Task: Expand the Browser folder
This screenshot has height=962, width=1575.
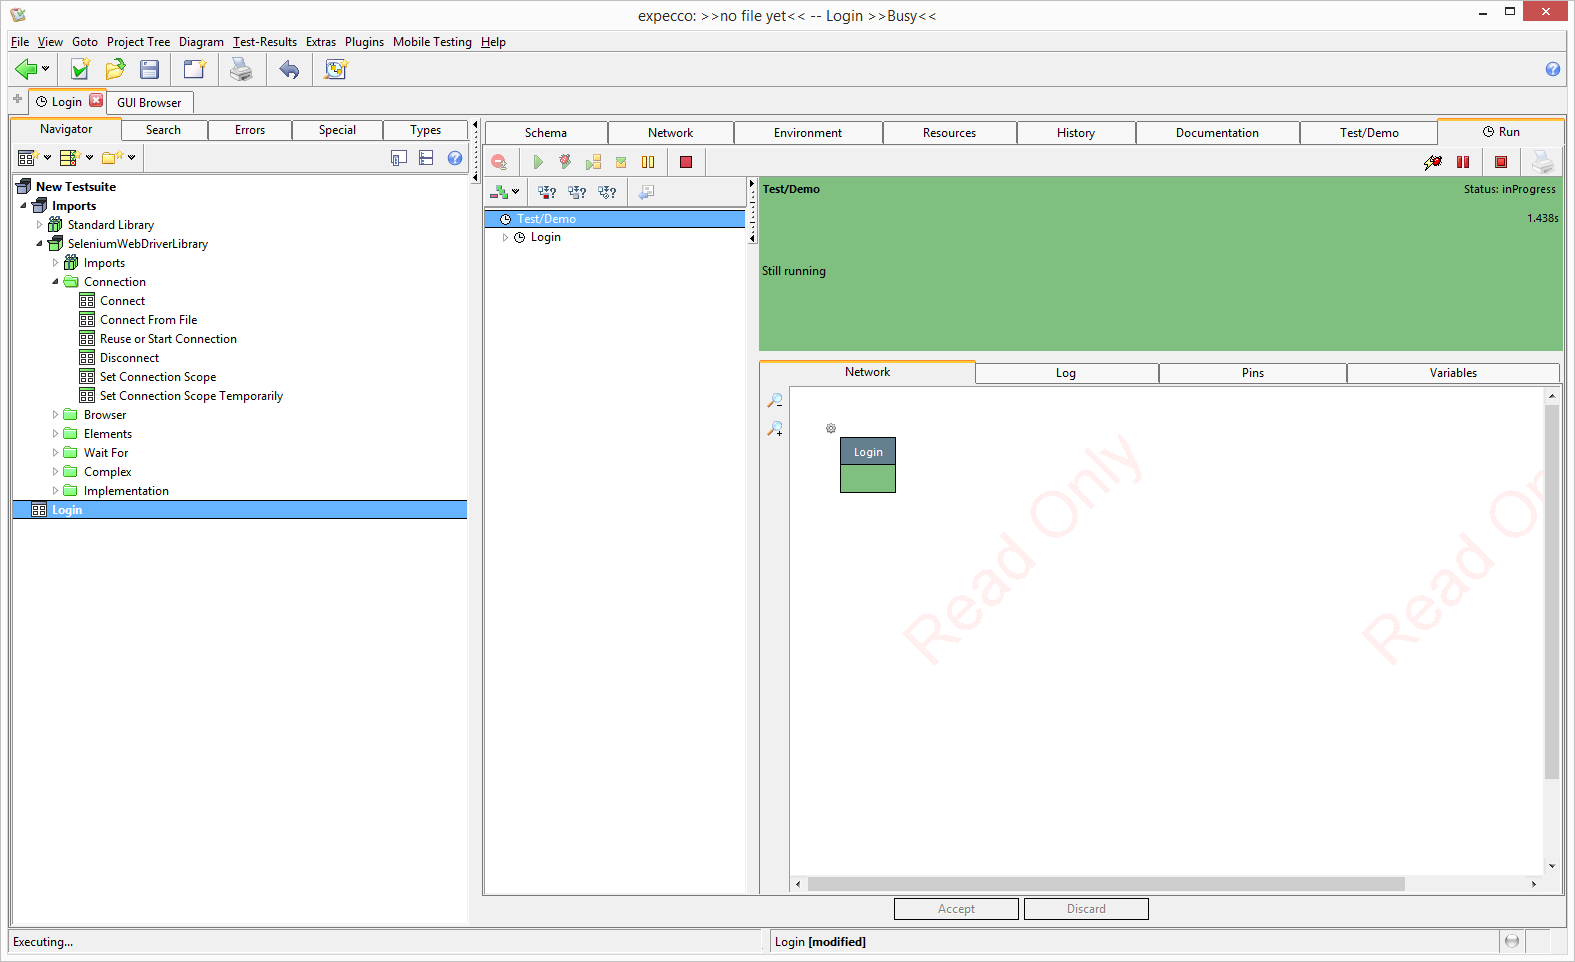Action: point(56,415)
